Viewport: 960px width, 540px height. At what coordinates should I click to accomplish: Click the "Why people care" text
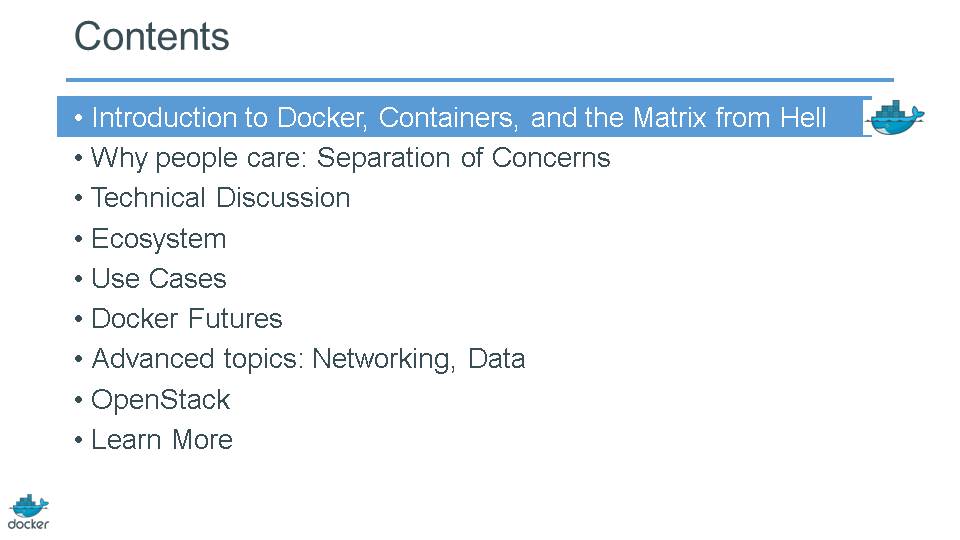pos(196,158)
